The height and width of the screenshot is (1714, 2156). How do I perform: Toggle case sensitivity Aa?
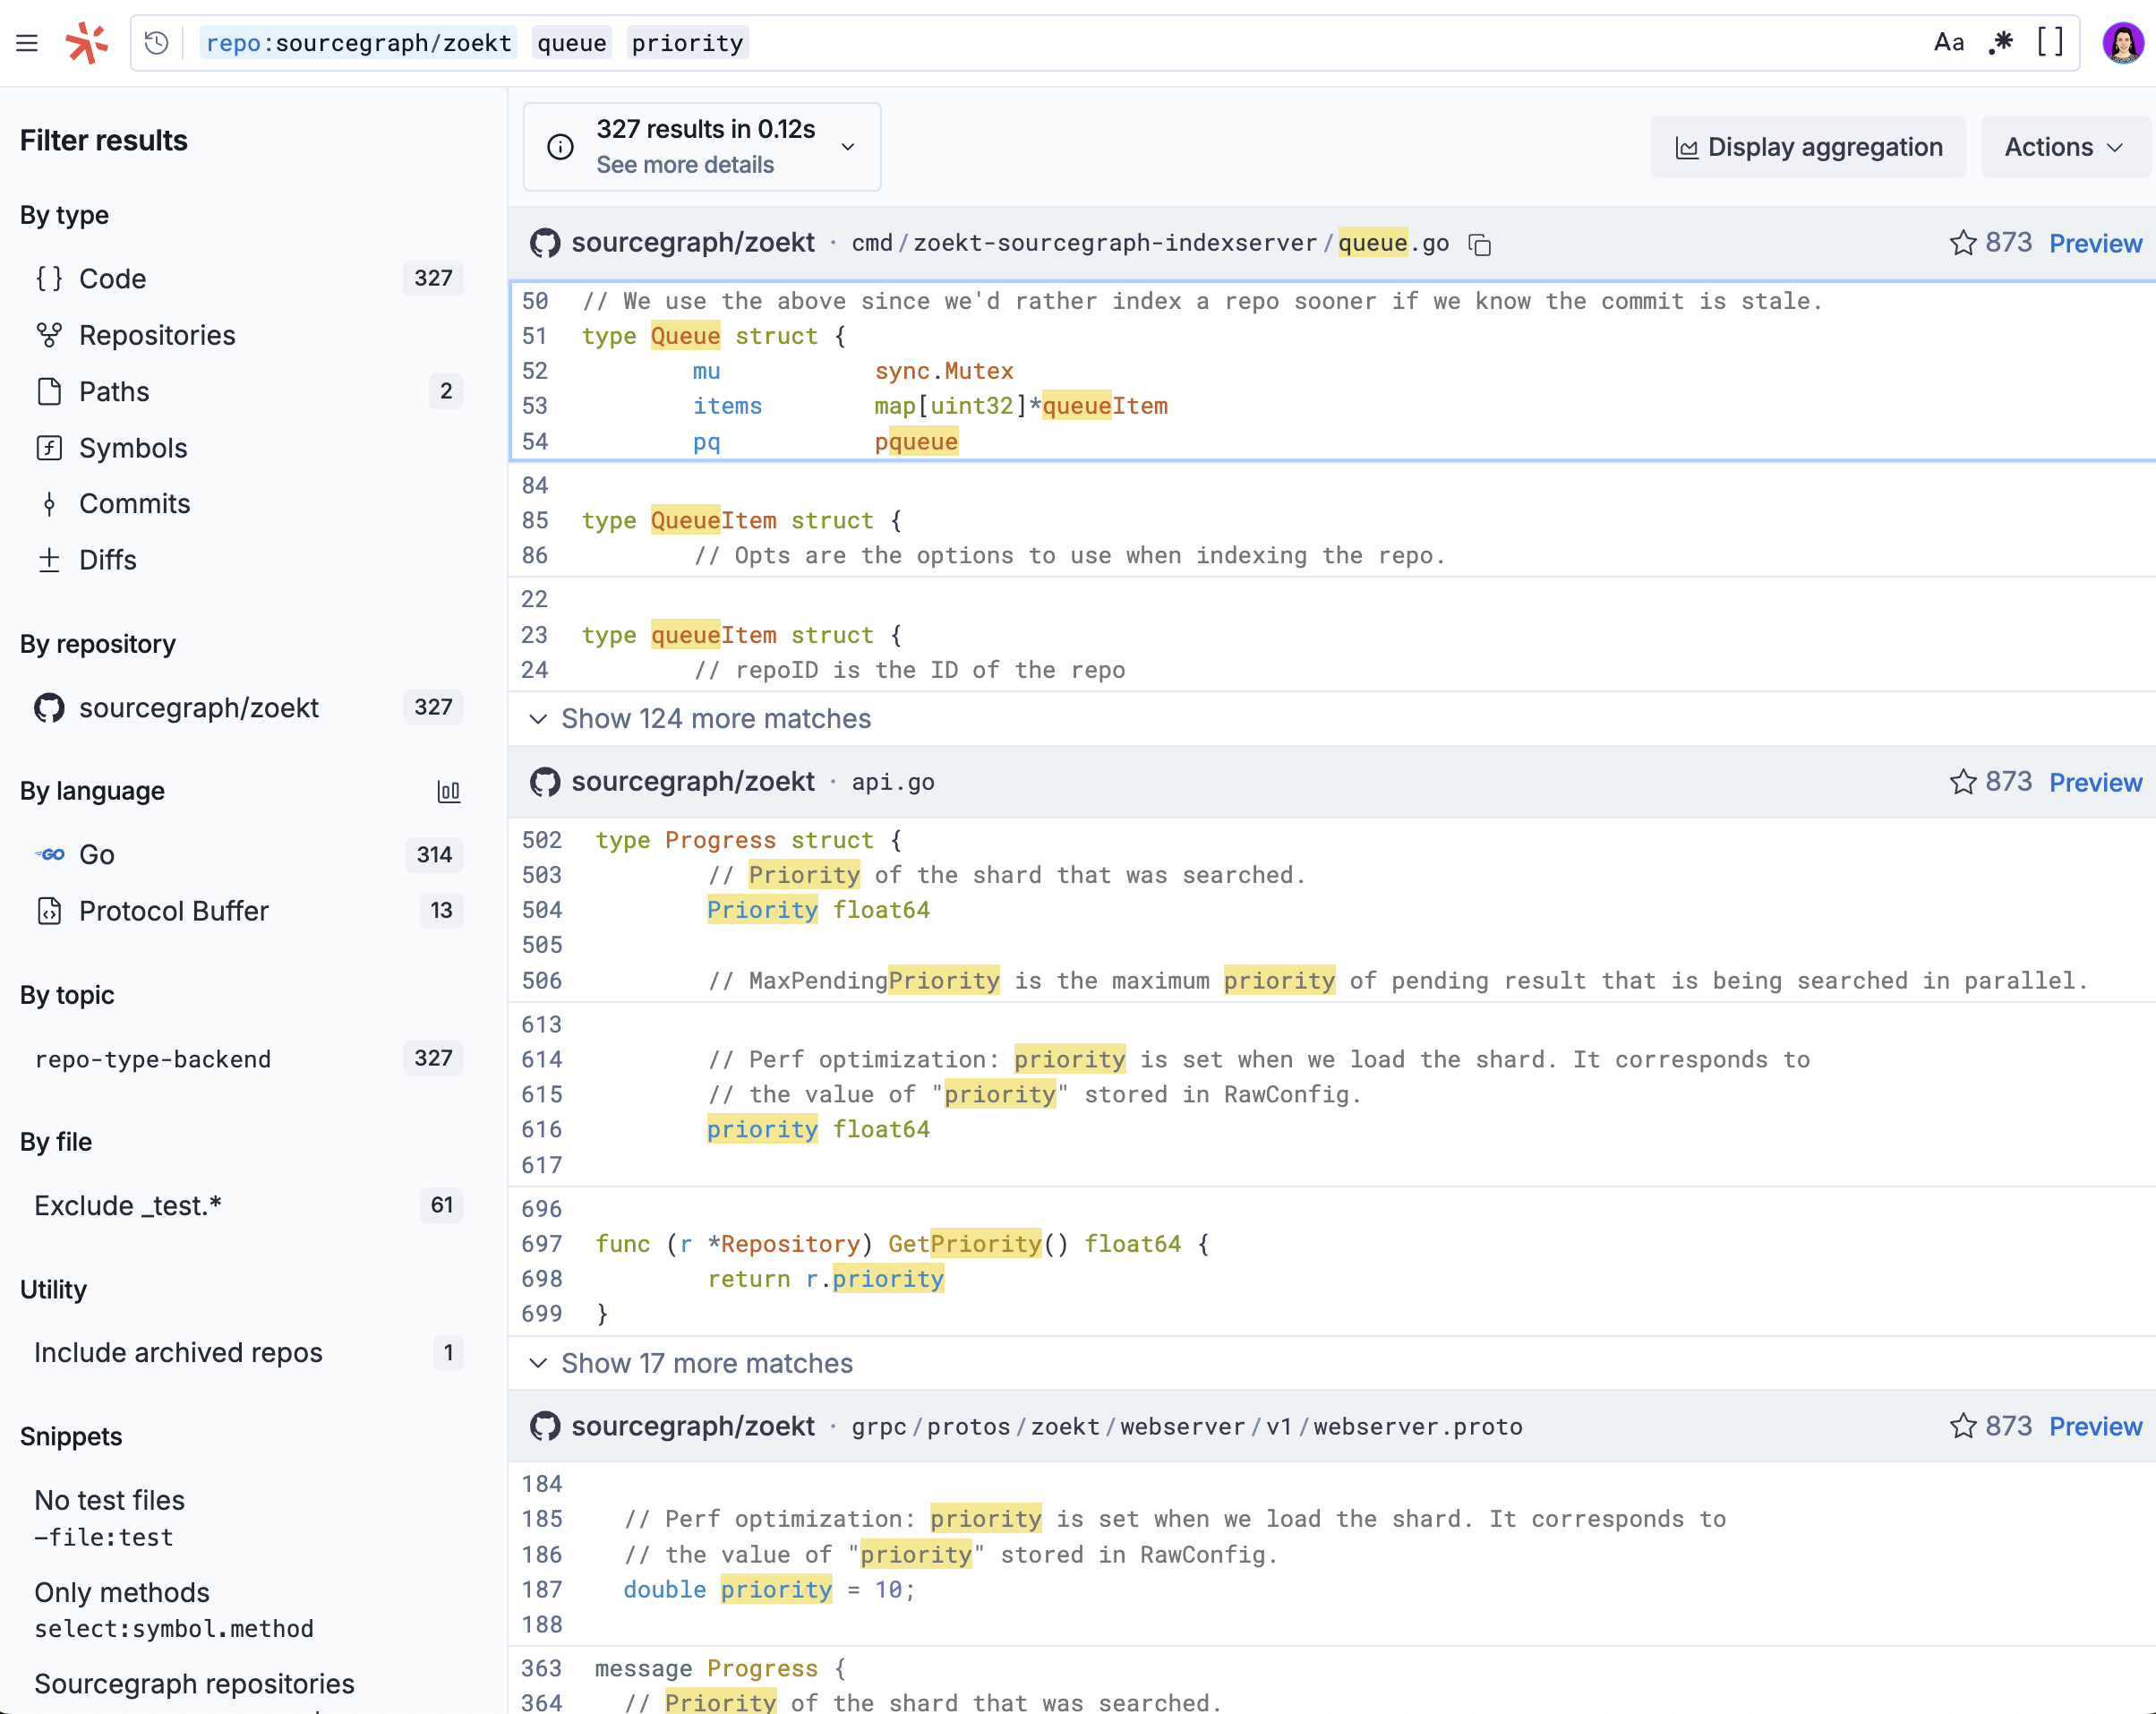[x=1948, y=42]
